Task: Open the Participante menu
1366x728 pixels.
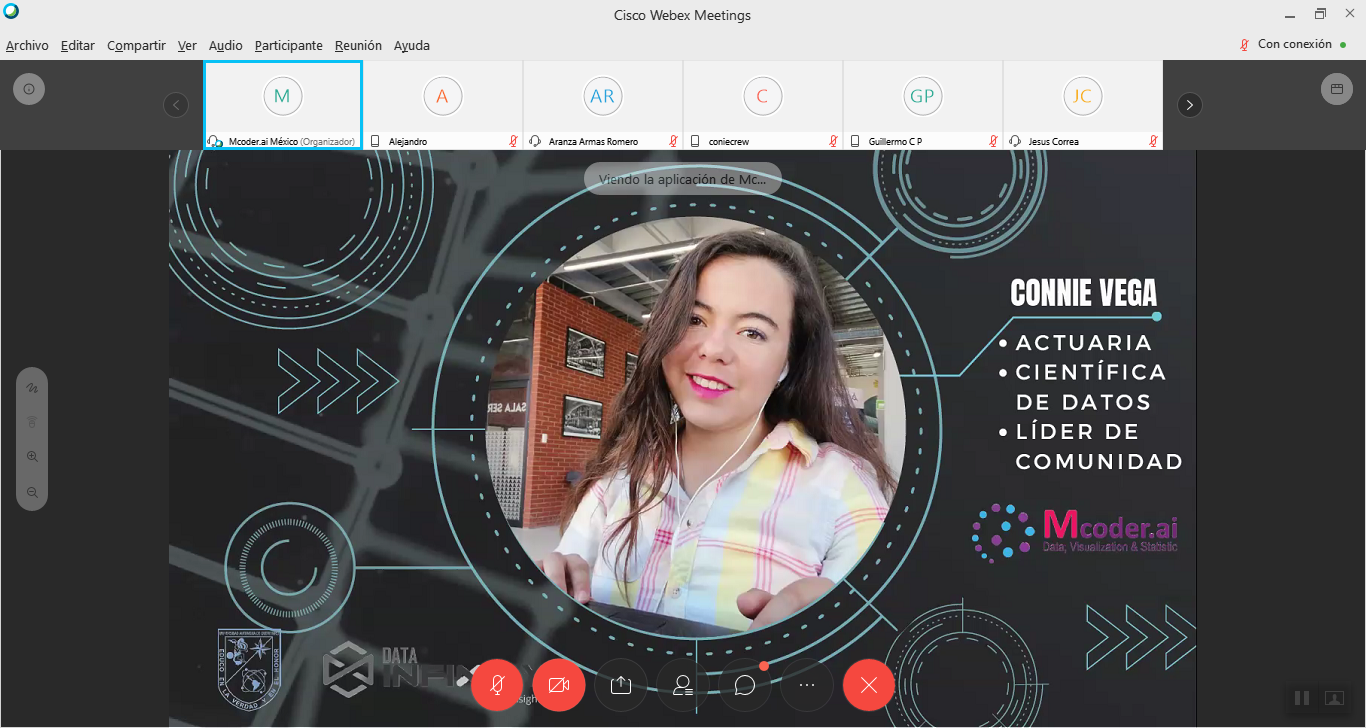Action: 288,45
